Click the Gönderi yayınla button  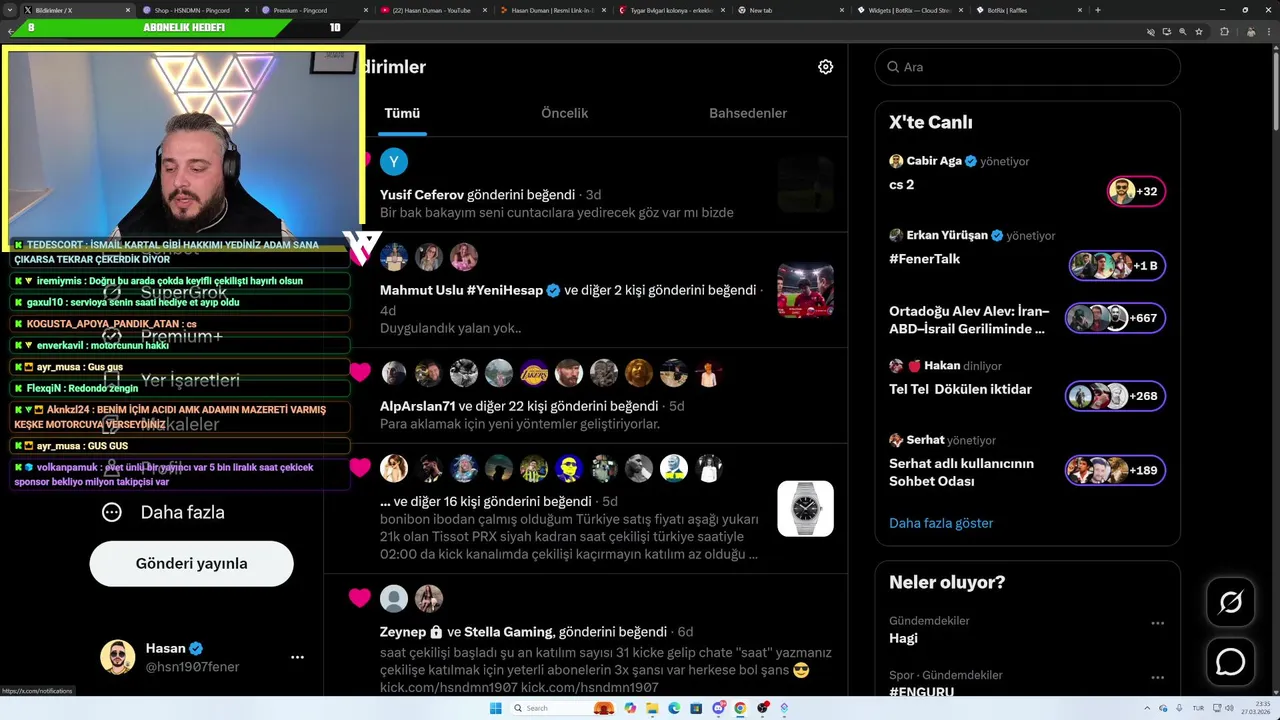click(x=191, y=563)
